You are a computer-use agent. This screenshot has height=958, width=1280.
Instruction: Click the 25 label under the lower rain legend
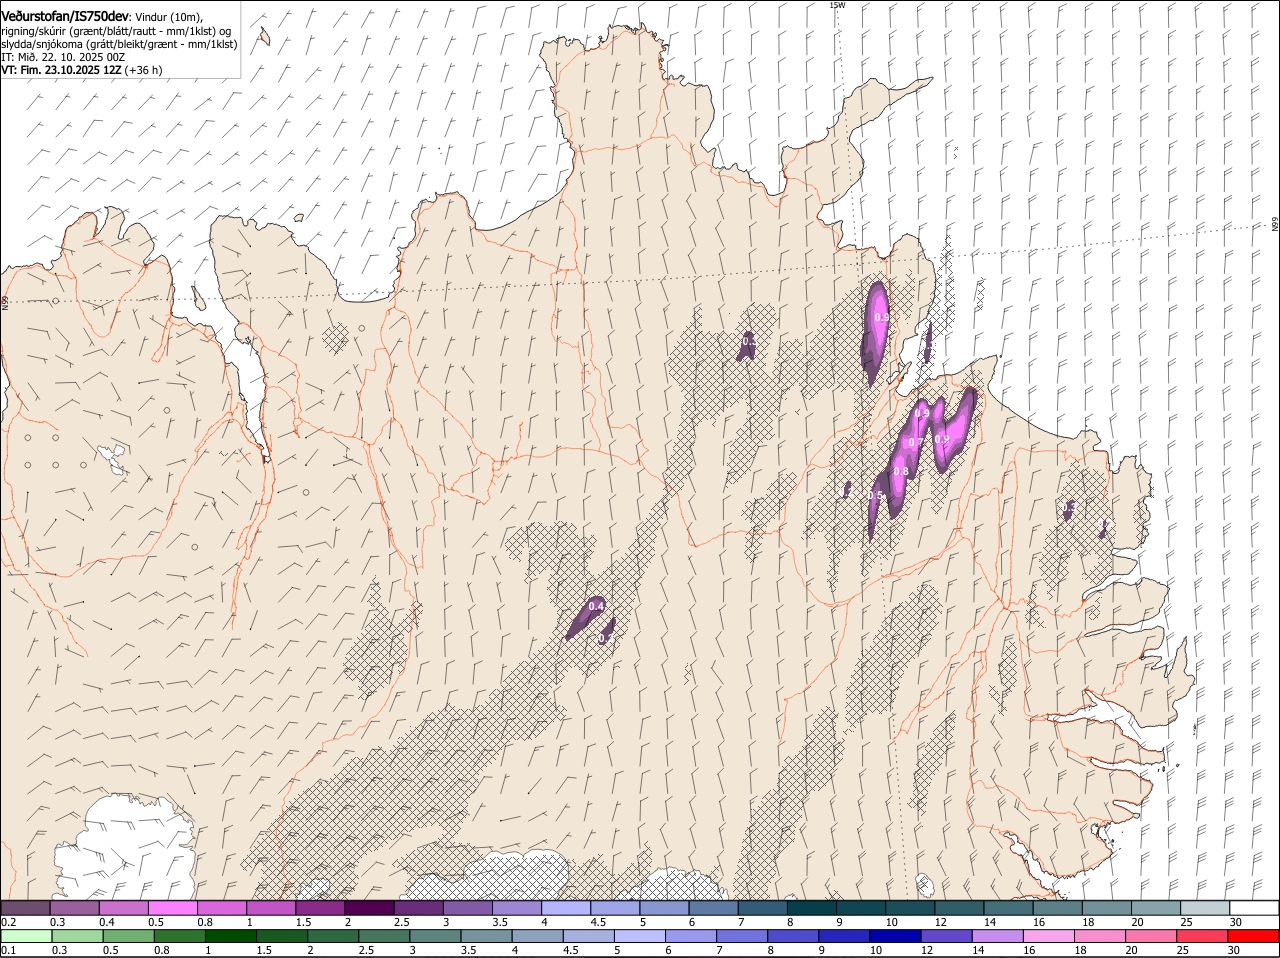click(1182, 949)
